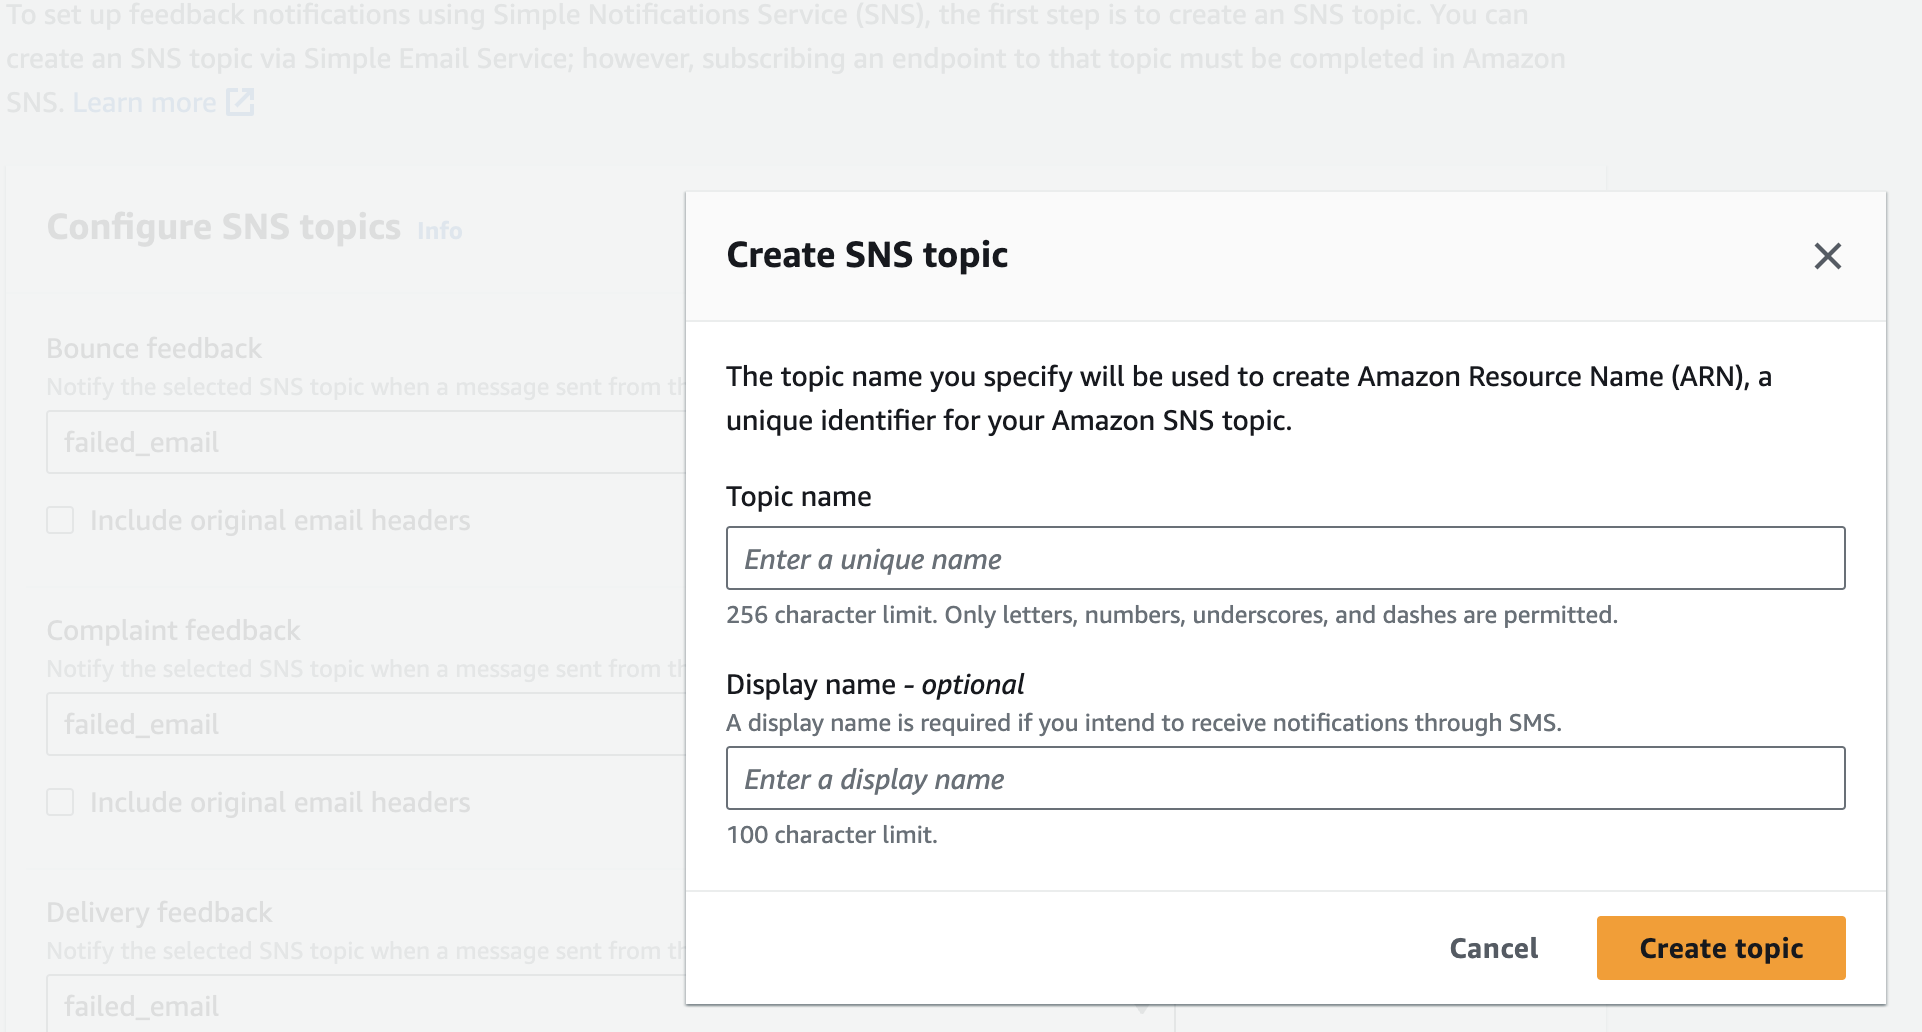Click the Bounce feedback heading

(154, 348)
